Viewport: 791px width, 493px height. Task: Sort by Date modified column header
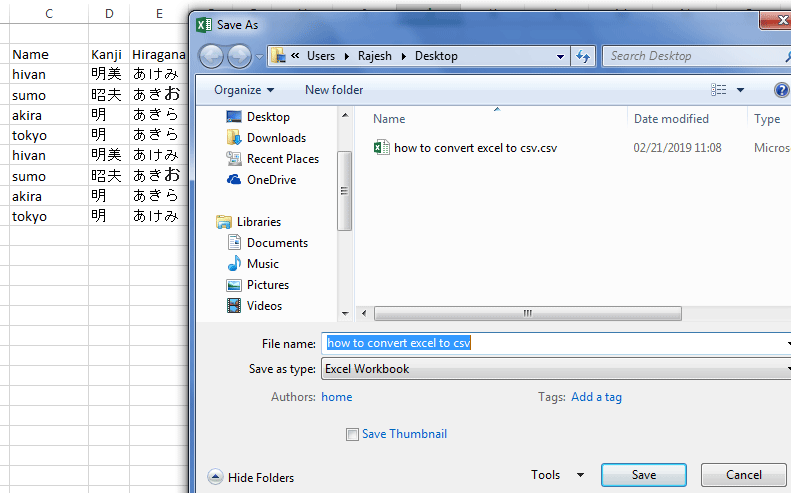click(x=671, y=119)
